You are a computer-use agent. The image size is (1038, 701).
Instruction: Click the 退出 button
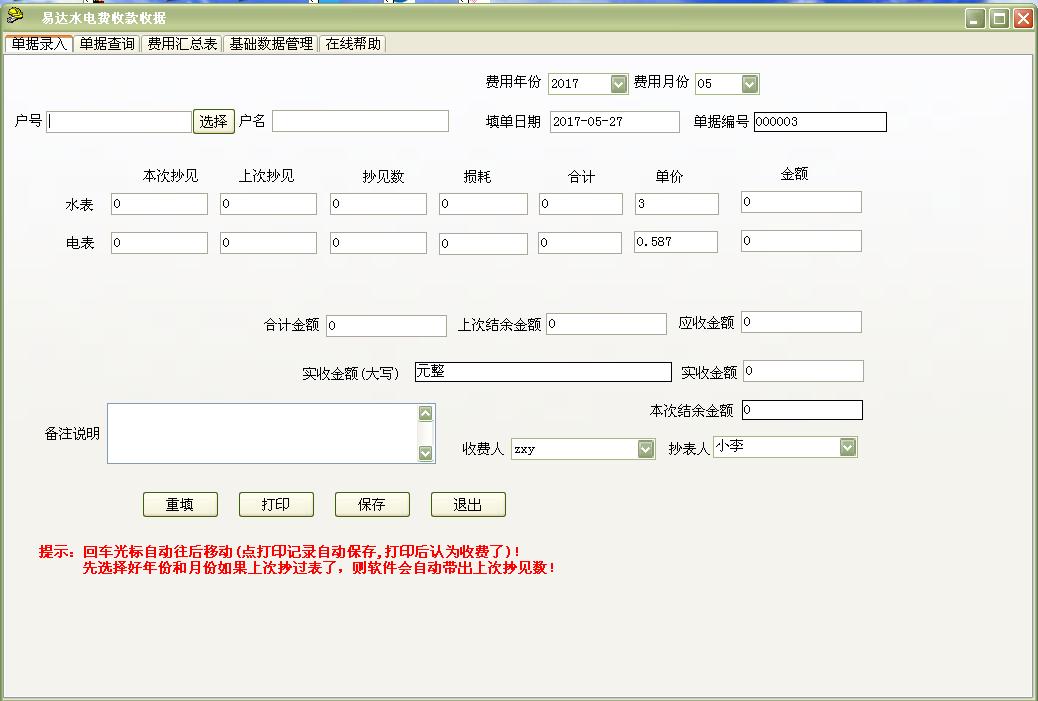[468, 504]
